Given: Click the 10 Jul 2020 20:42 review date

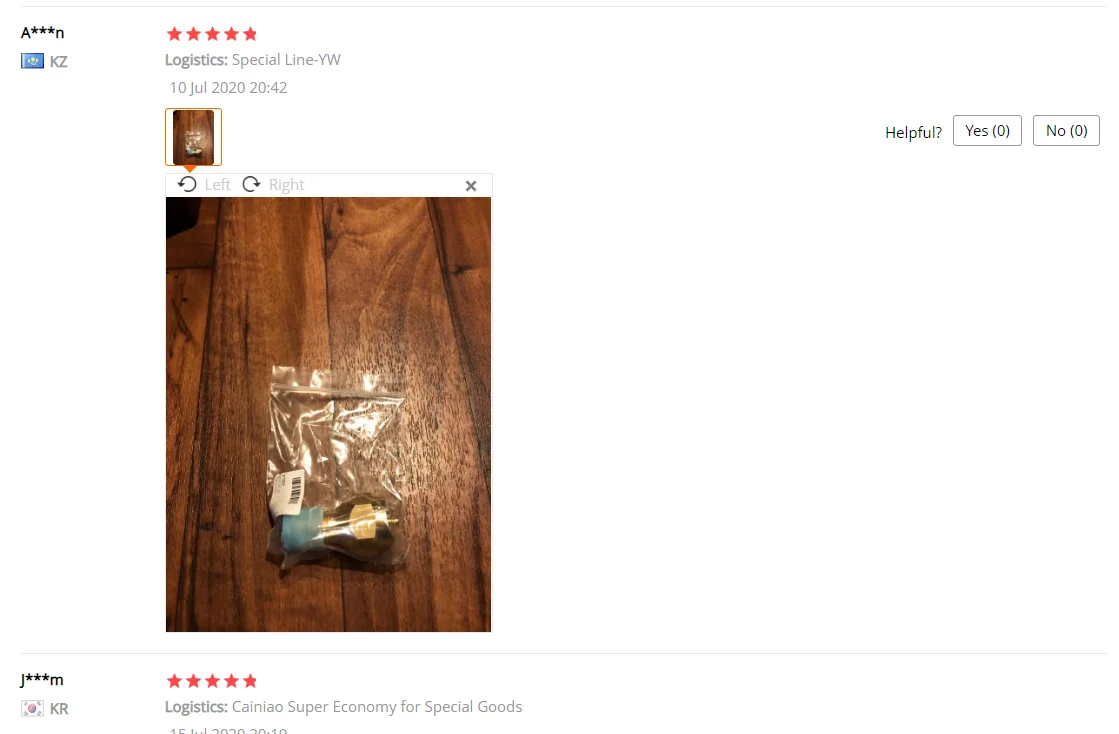Looking at the screenshot, I should (228, 88).
